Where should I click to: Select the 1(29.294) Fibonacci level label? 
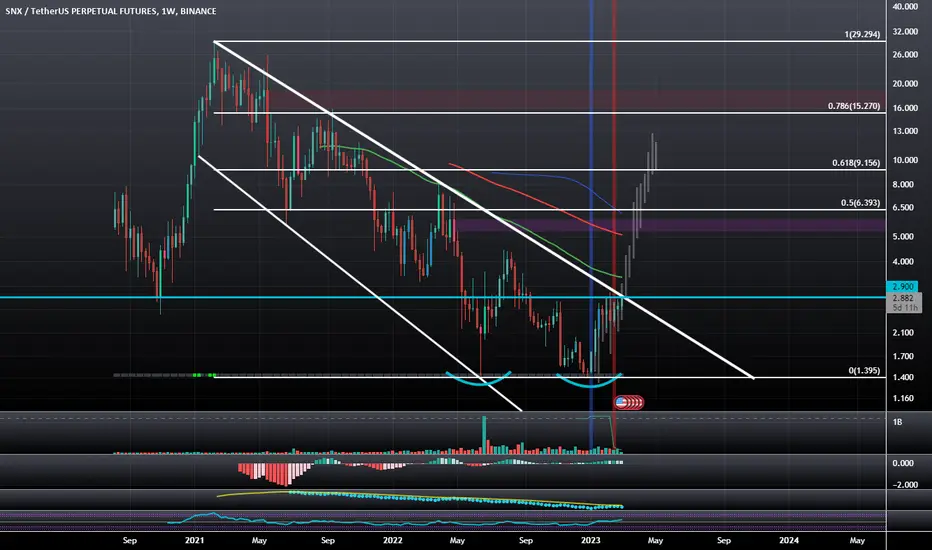pyautogui.click(x=862, y=34)
